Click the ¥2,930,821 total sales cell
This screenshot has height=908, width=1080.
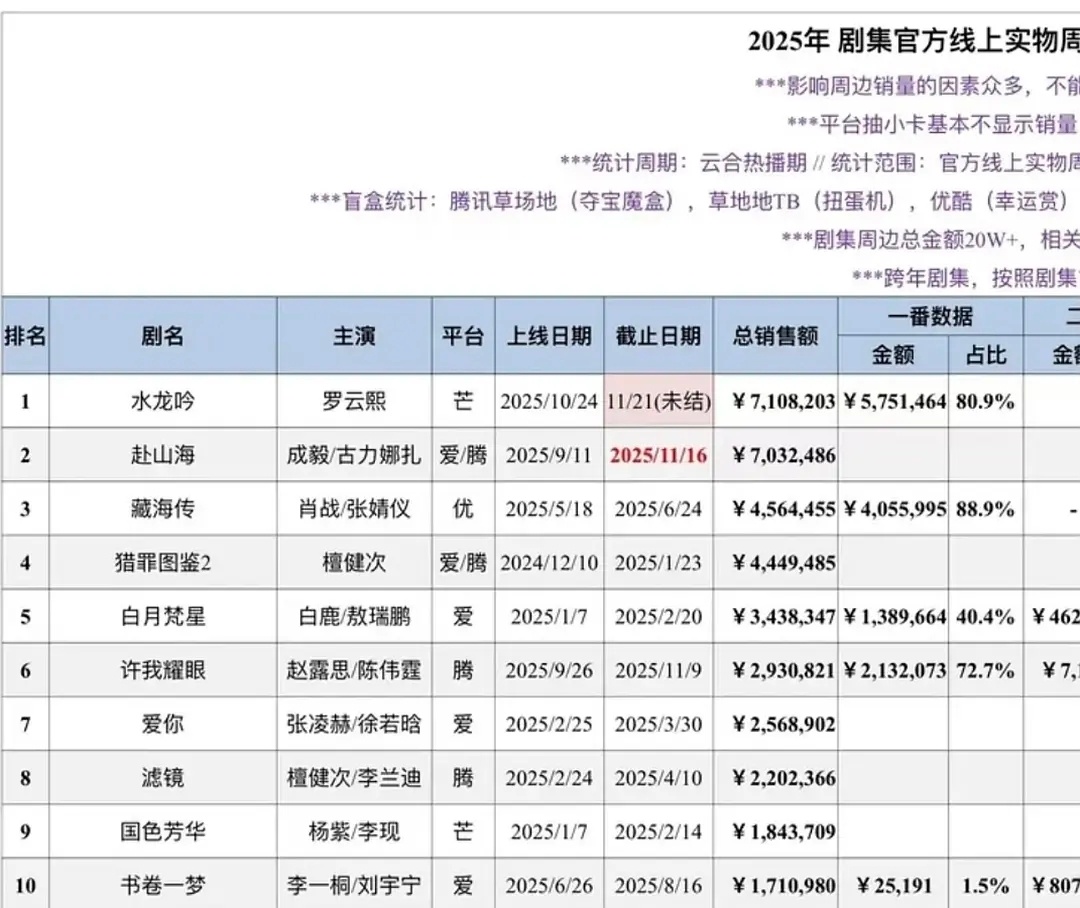(776, 670)
